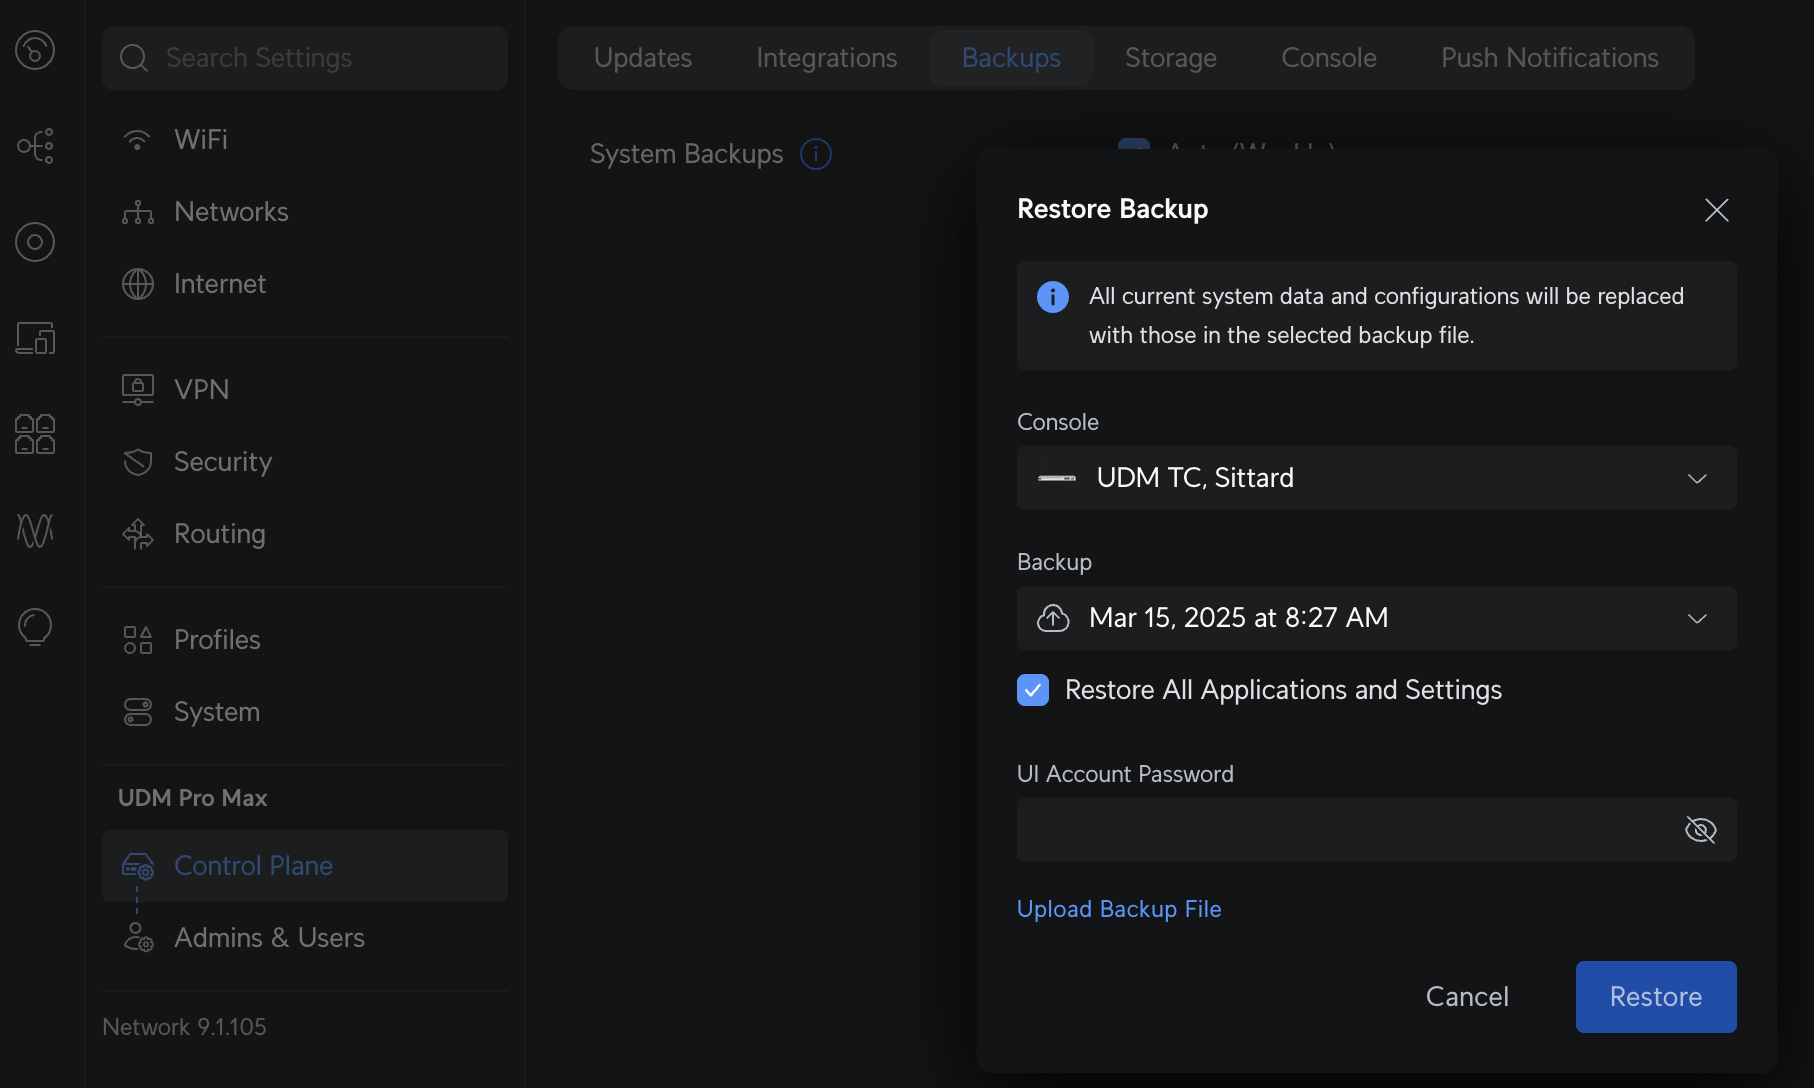The height and width of the screenshot is (1088, 1814).
Task: Click the Routing arrows icon
Action: [x=138, y=534]
